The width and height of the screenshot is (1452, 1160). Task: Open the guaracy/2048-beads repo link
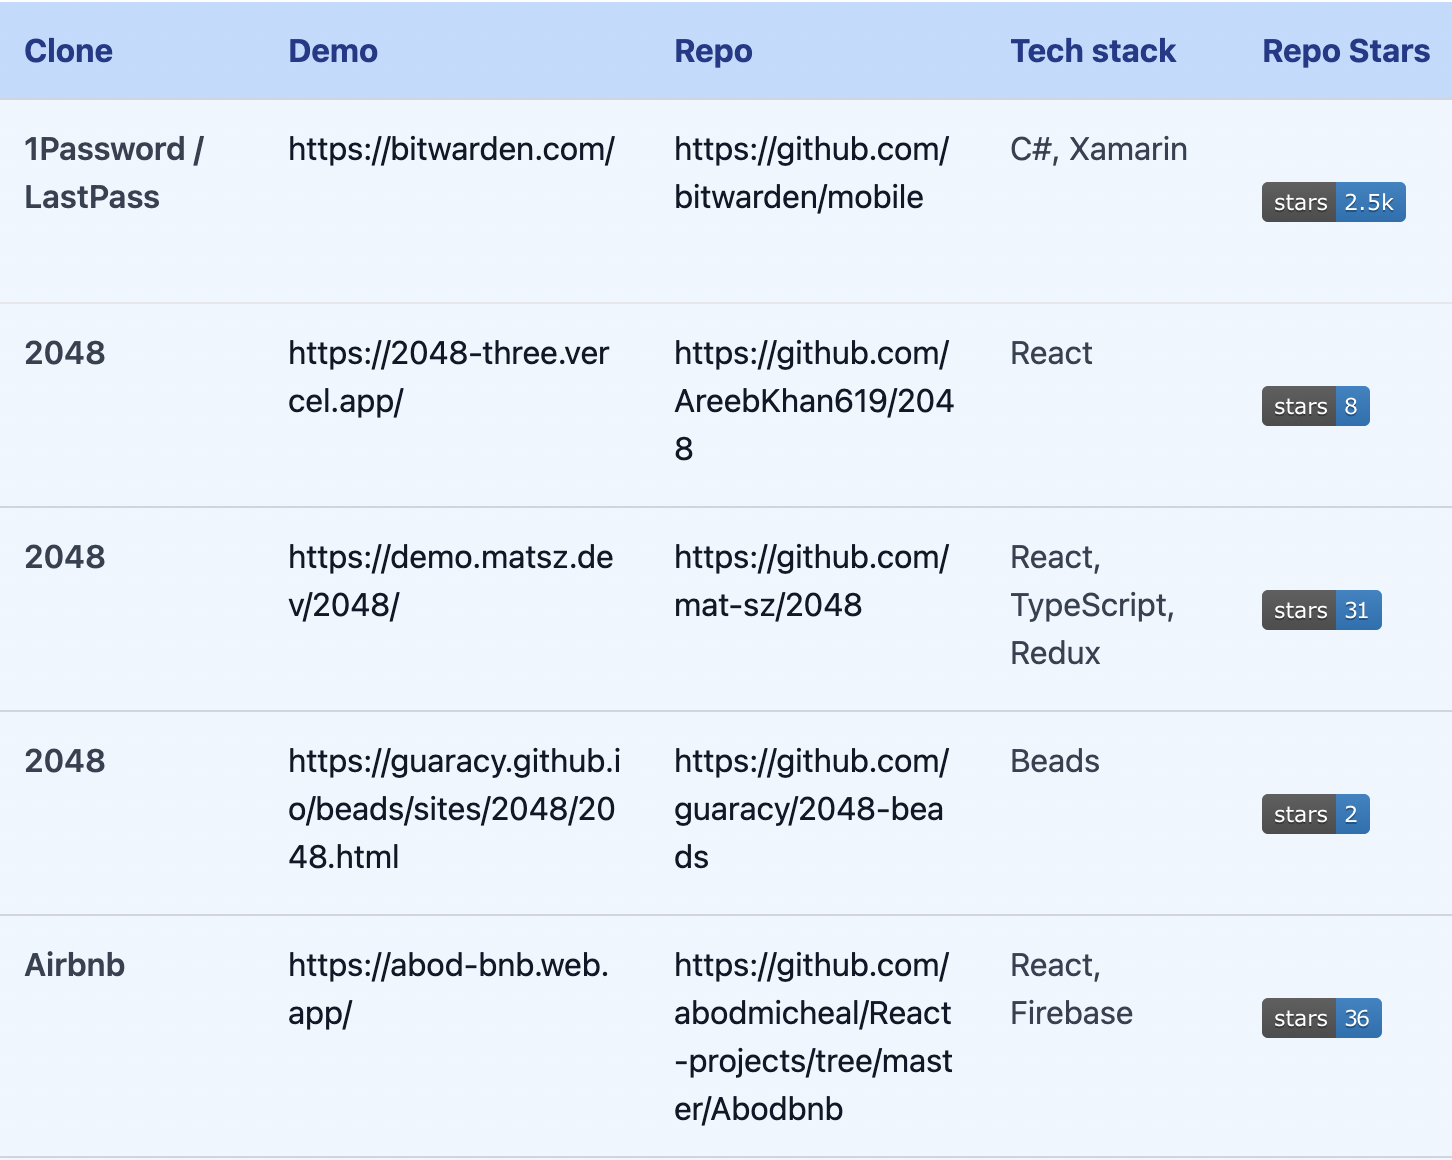coord(811,809)
